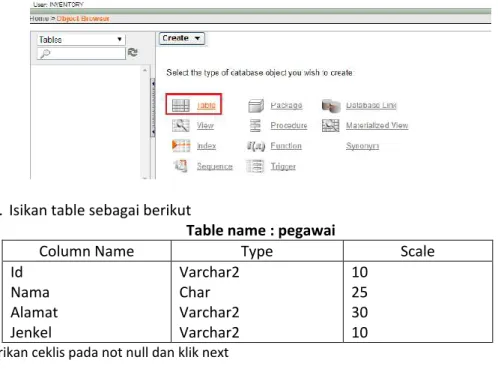Image resolution: width=498 pixels, height=369 pixels.
Task: Open the View link
Action: coord(205,126)
